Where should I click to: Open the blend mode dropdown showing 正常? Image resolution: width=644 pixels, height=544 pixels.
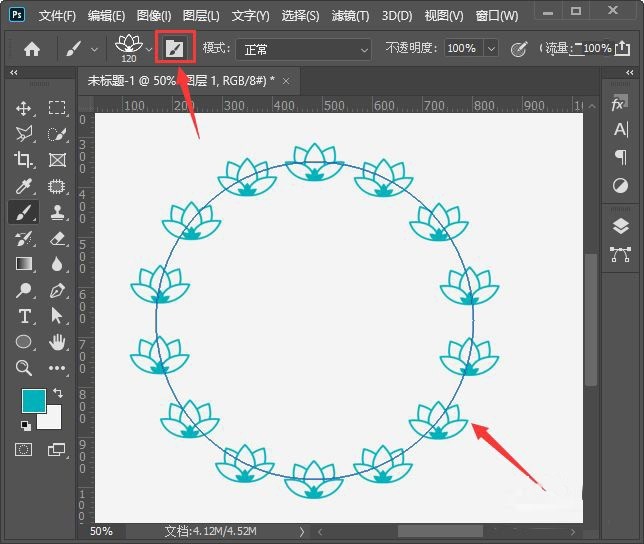[x=301, y=48]
